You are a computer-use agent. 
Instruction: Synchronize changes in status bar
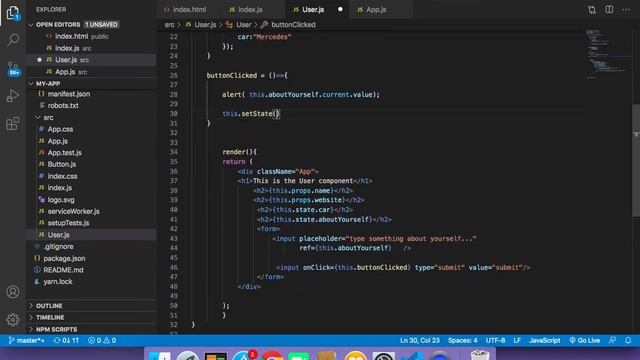click(x=66, y=340)
